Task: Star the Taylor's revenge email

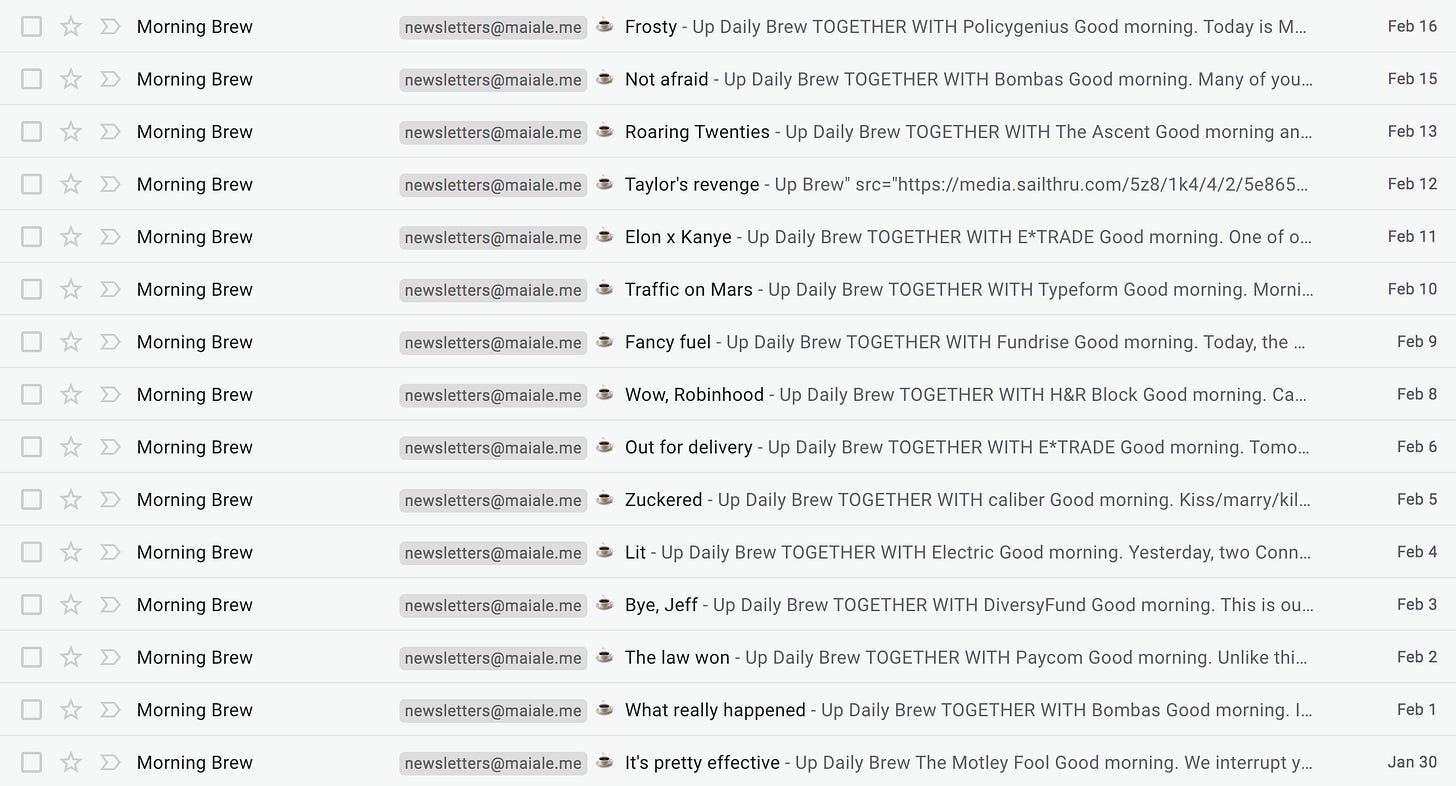Action: click(x=70, y=184)
